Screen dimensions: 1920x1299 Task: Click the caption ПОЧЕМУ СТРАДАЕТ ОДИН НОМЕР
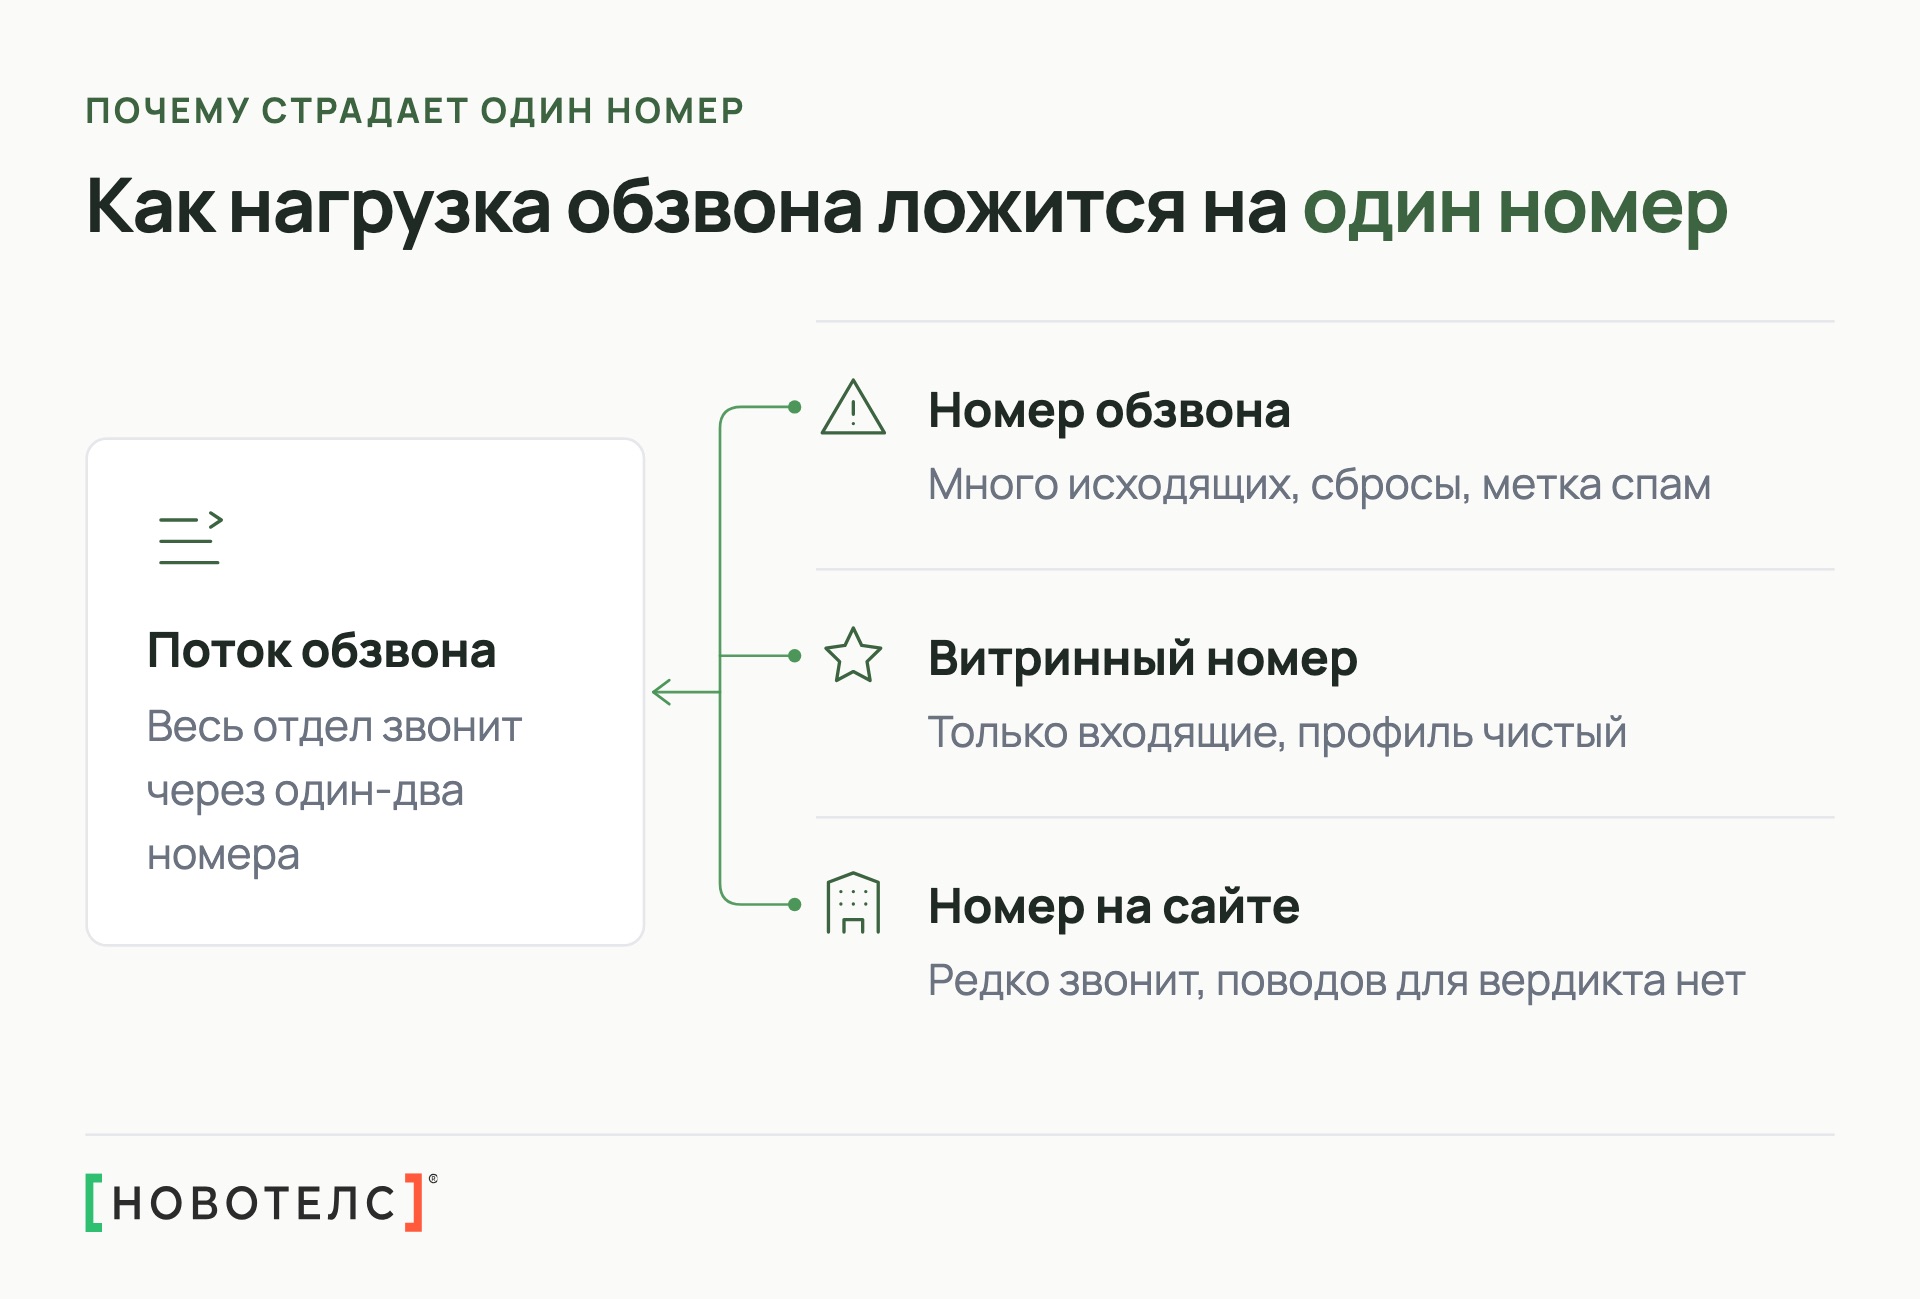click(x=415, y=111)
